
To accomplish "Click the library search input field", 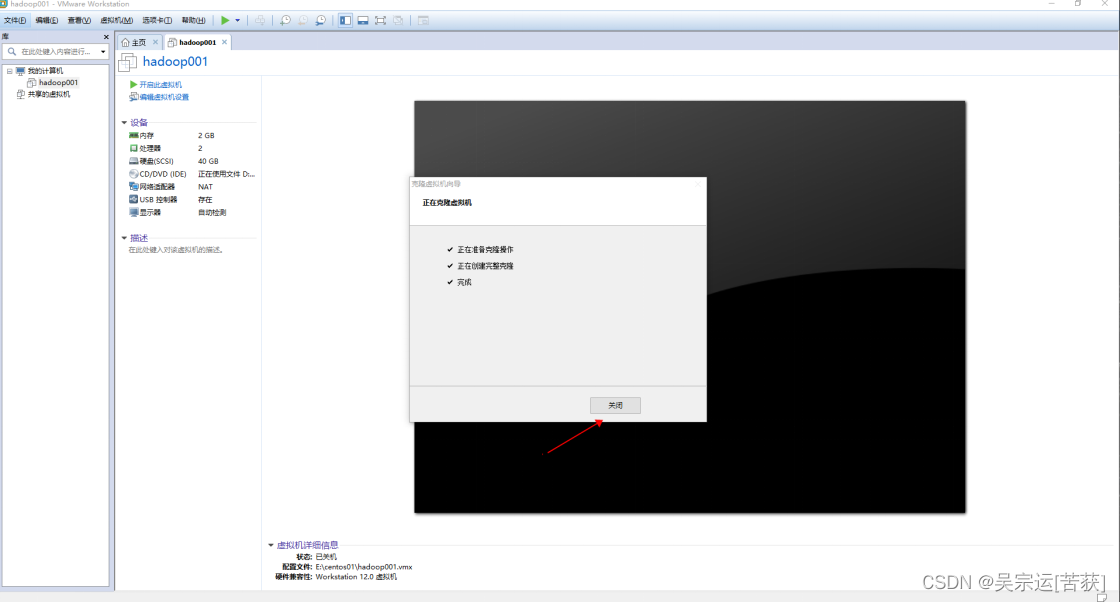I will pyautogui.click(x=54, y=51).
